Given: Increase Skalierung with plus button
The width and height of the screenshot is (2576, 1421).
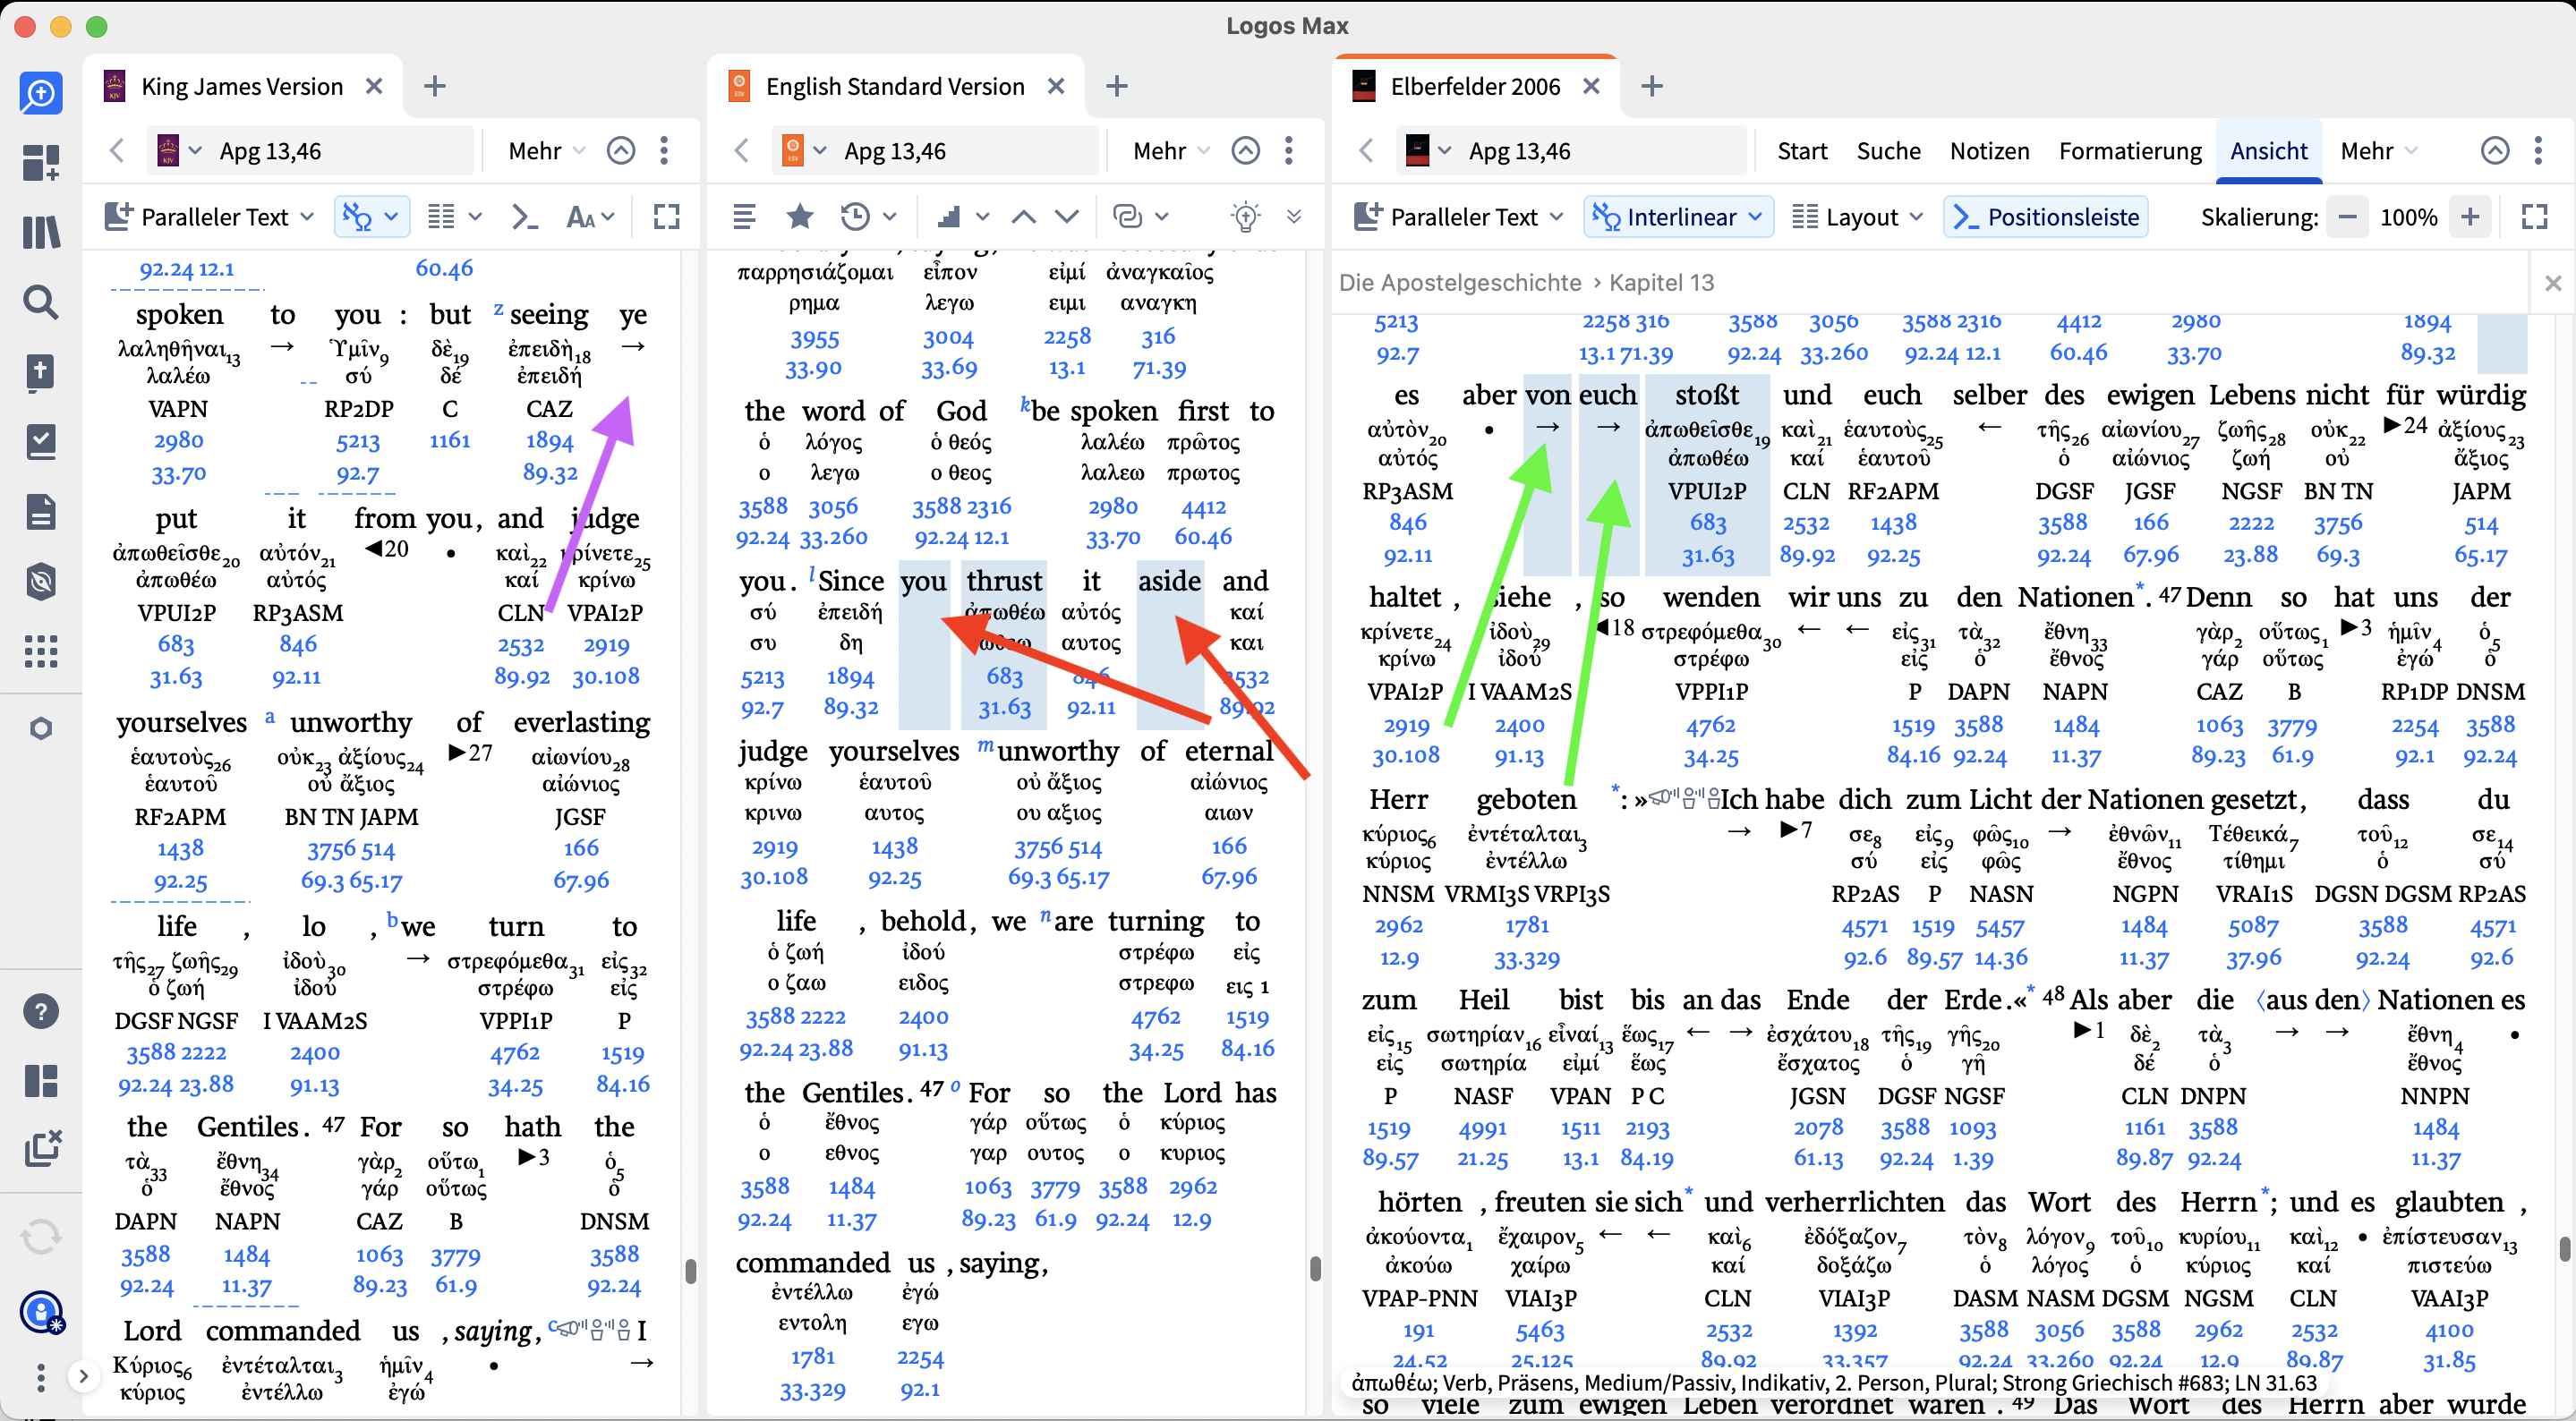Looking at the screenshot, I should tap(2469, 217).
